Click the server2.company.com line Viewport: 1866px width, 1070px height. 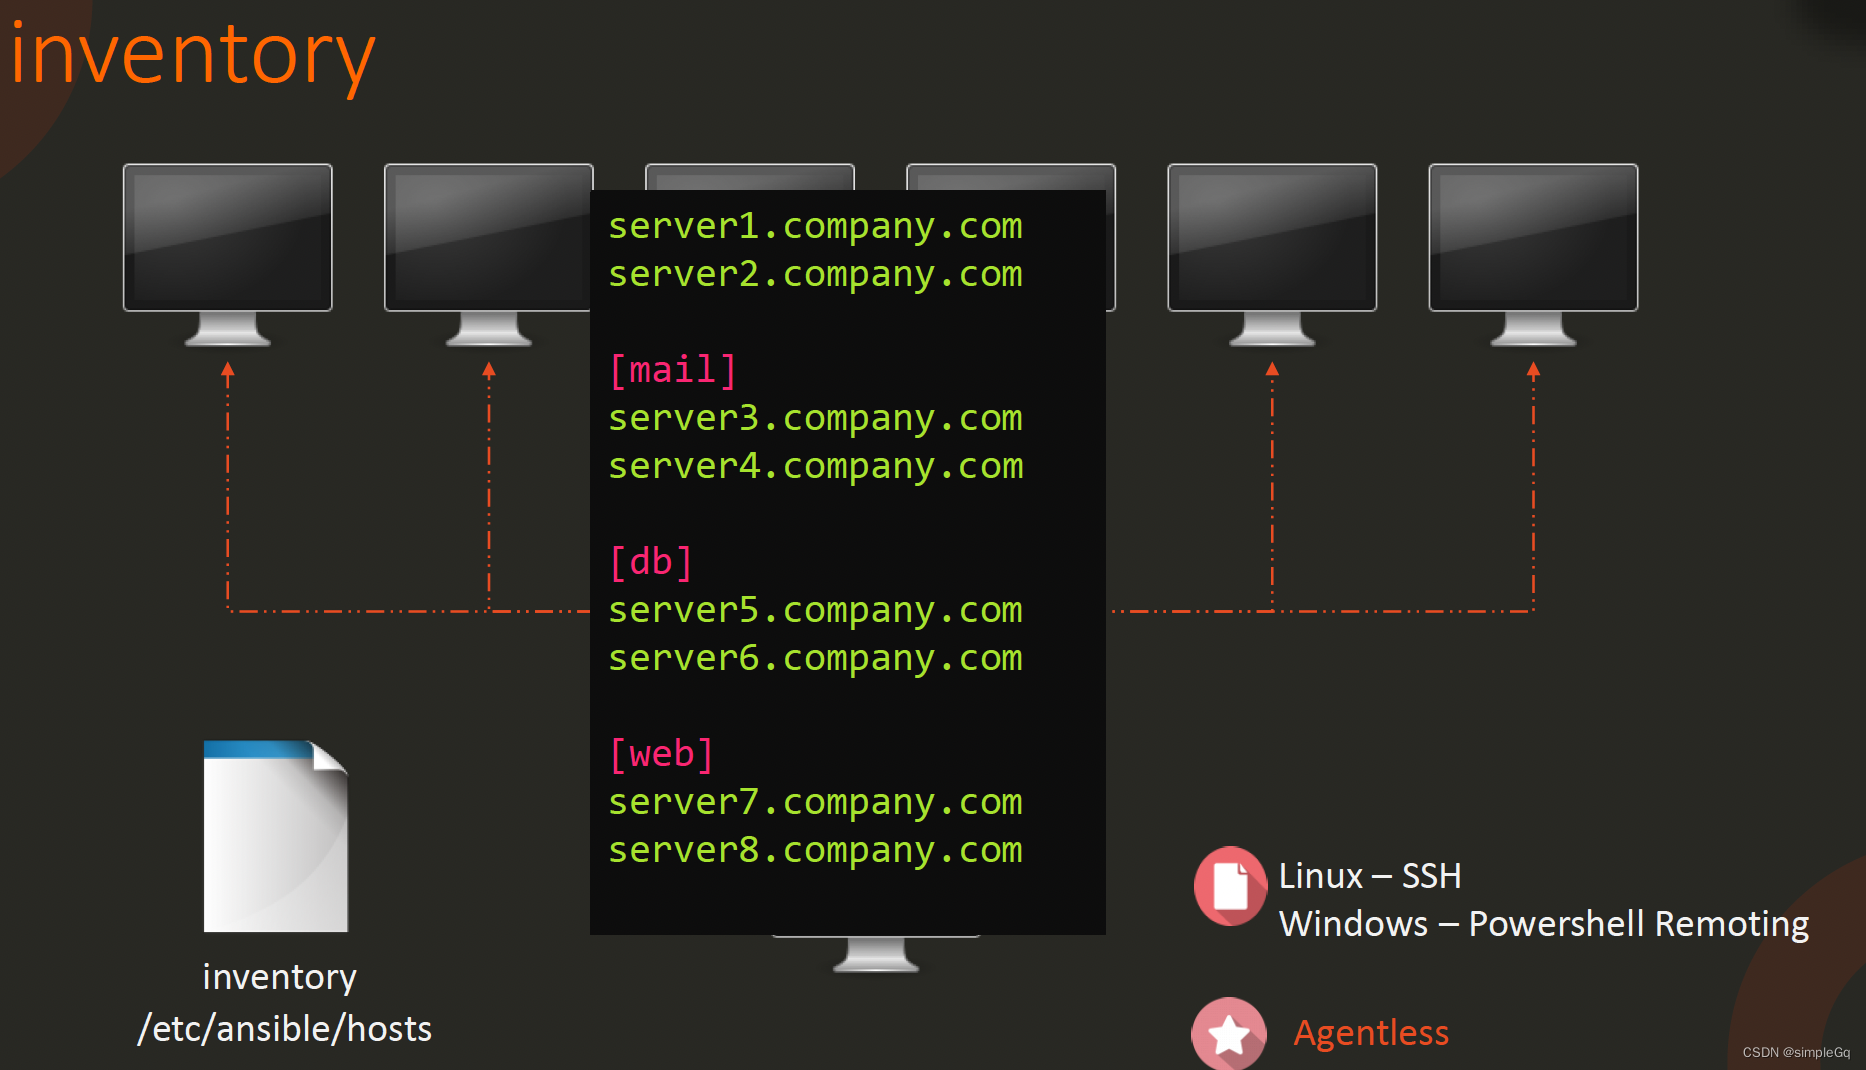click(x=815, y=274)
